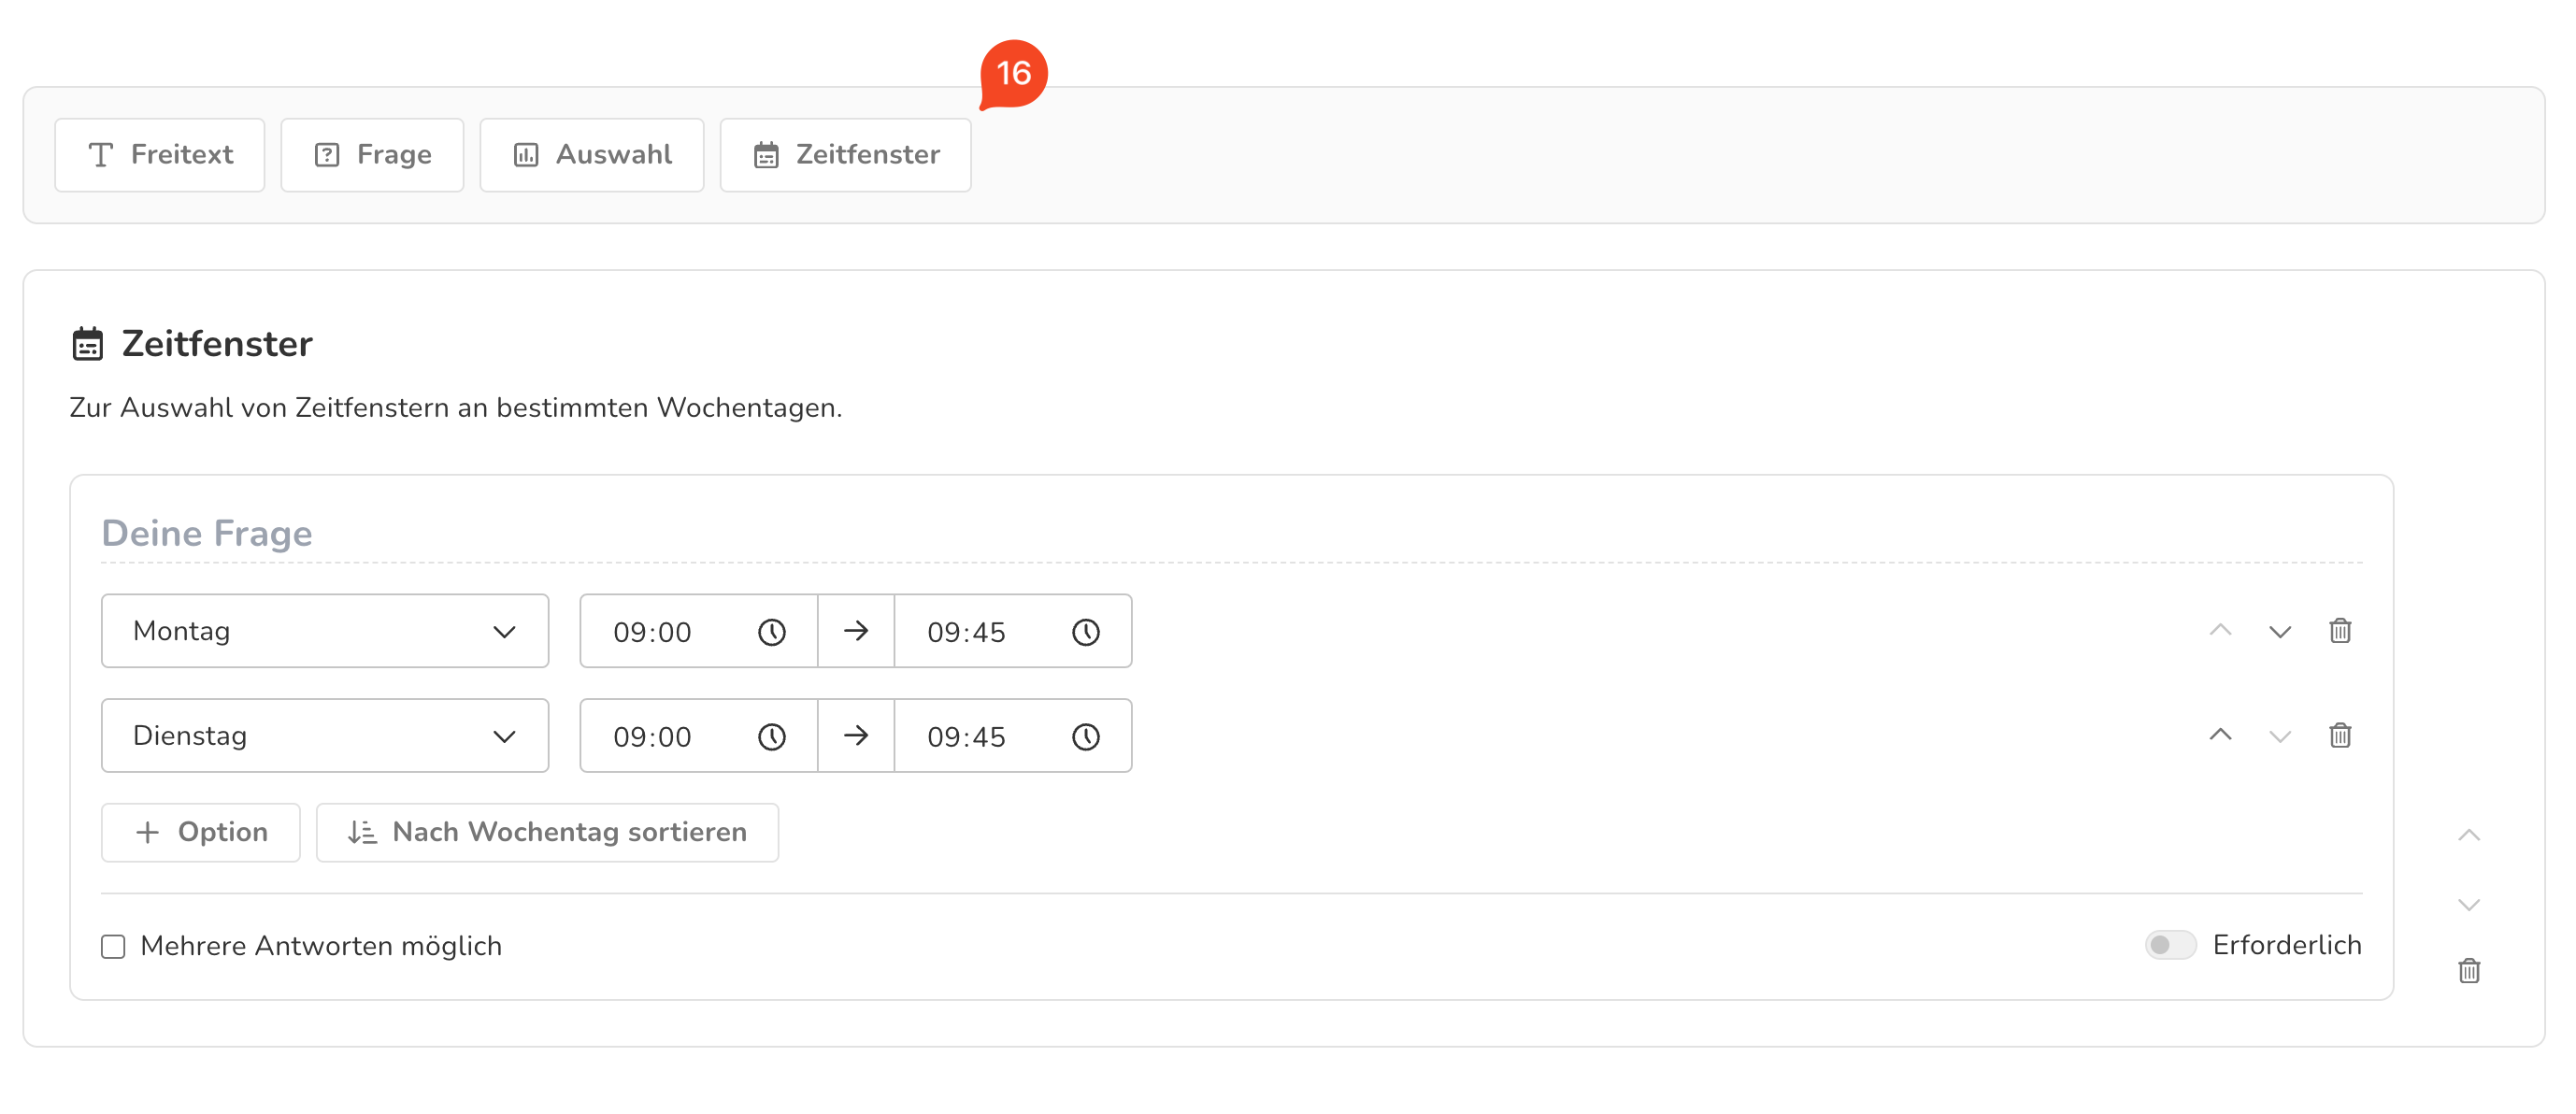Image resolution: width=2576 pixels, height=1114 pixels.
Task: Open clock picker for Montag start time
Action: click(x=771, y=632)
